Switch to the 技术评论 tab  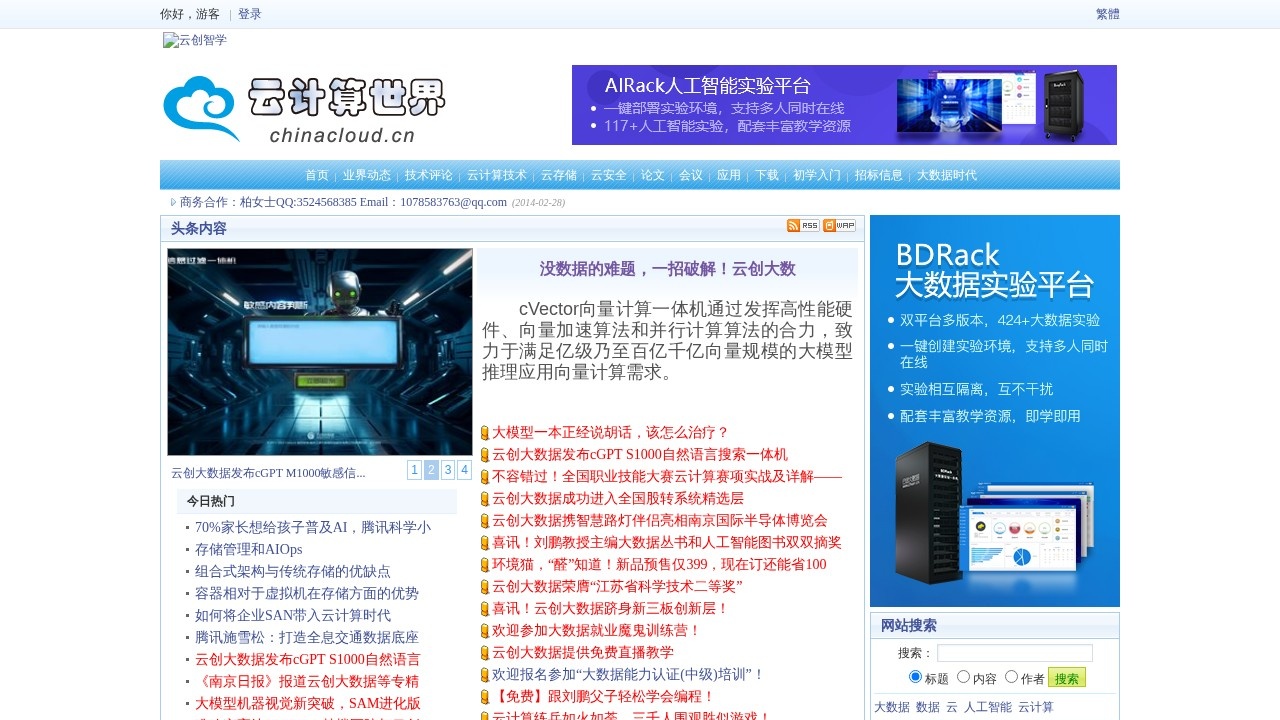pos(429,174)
